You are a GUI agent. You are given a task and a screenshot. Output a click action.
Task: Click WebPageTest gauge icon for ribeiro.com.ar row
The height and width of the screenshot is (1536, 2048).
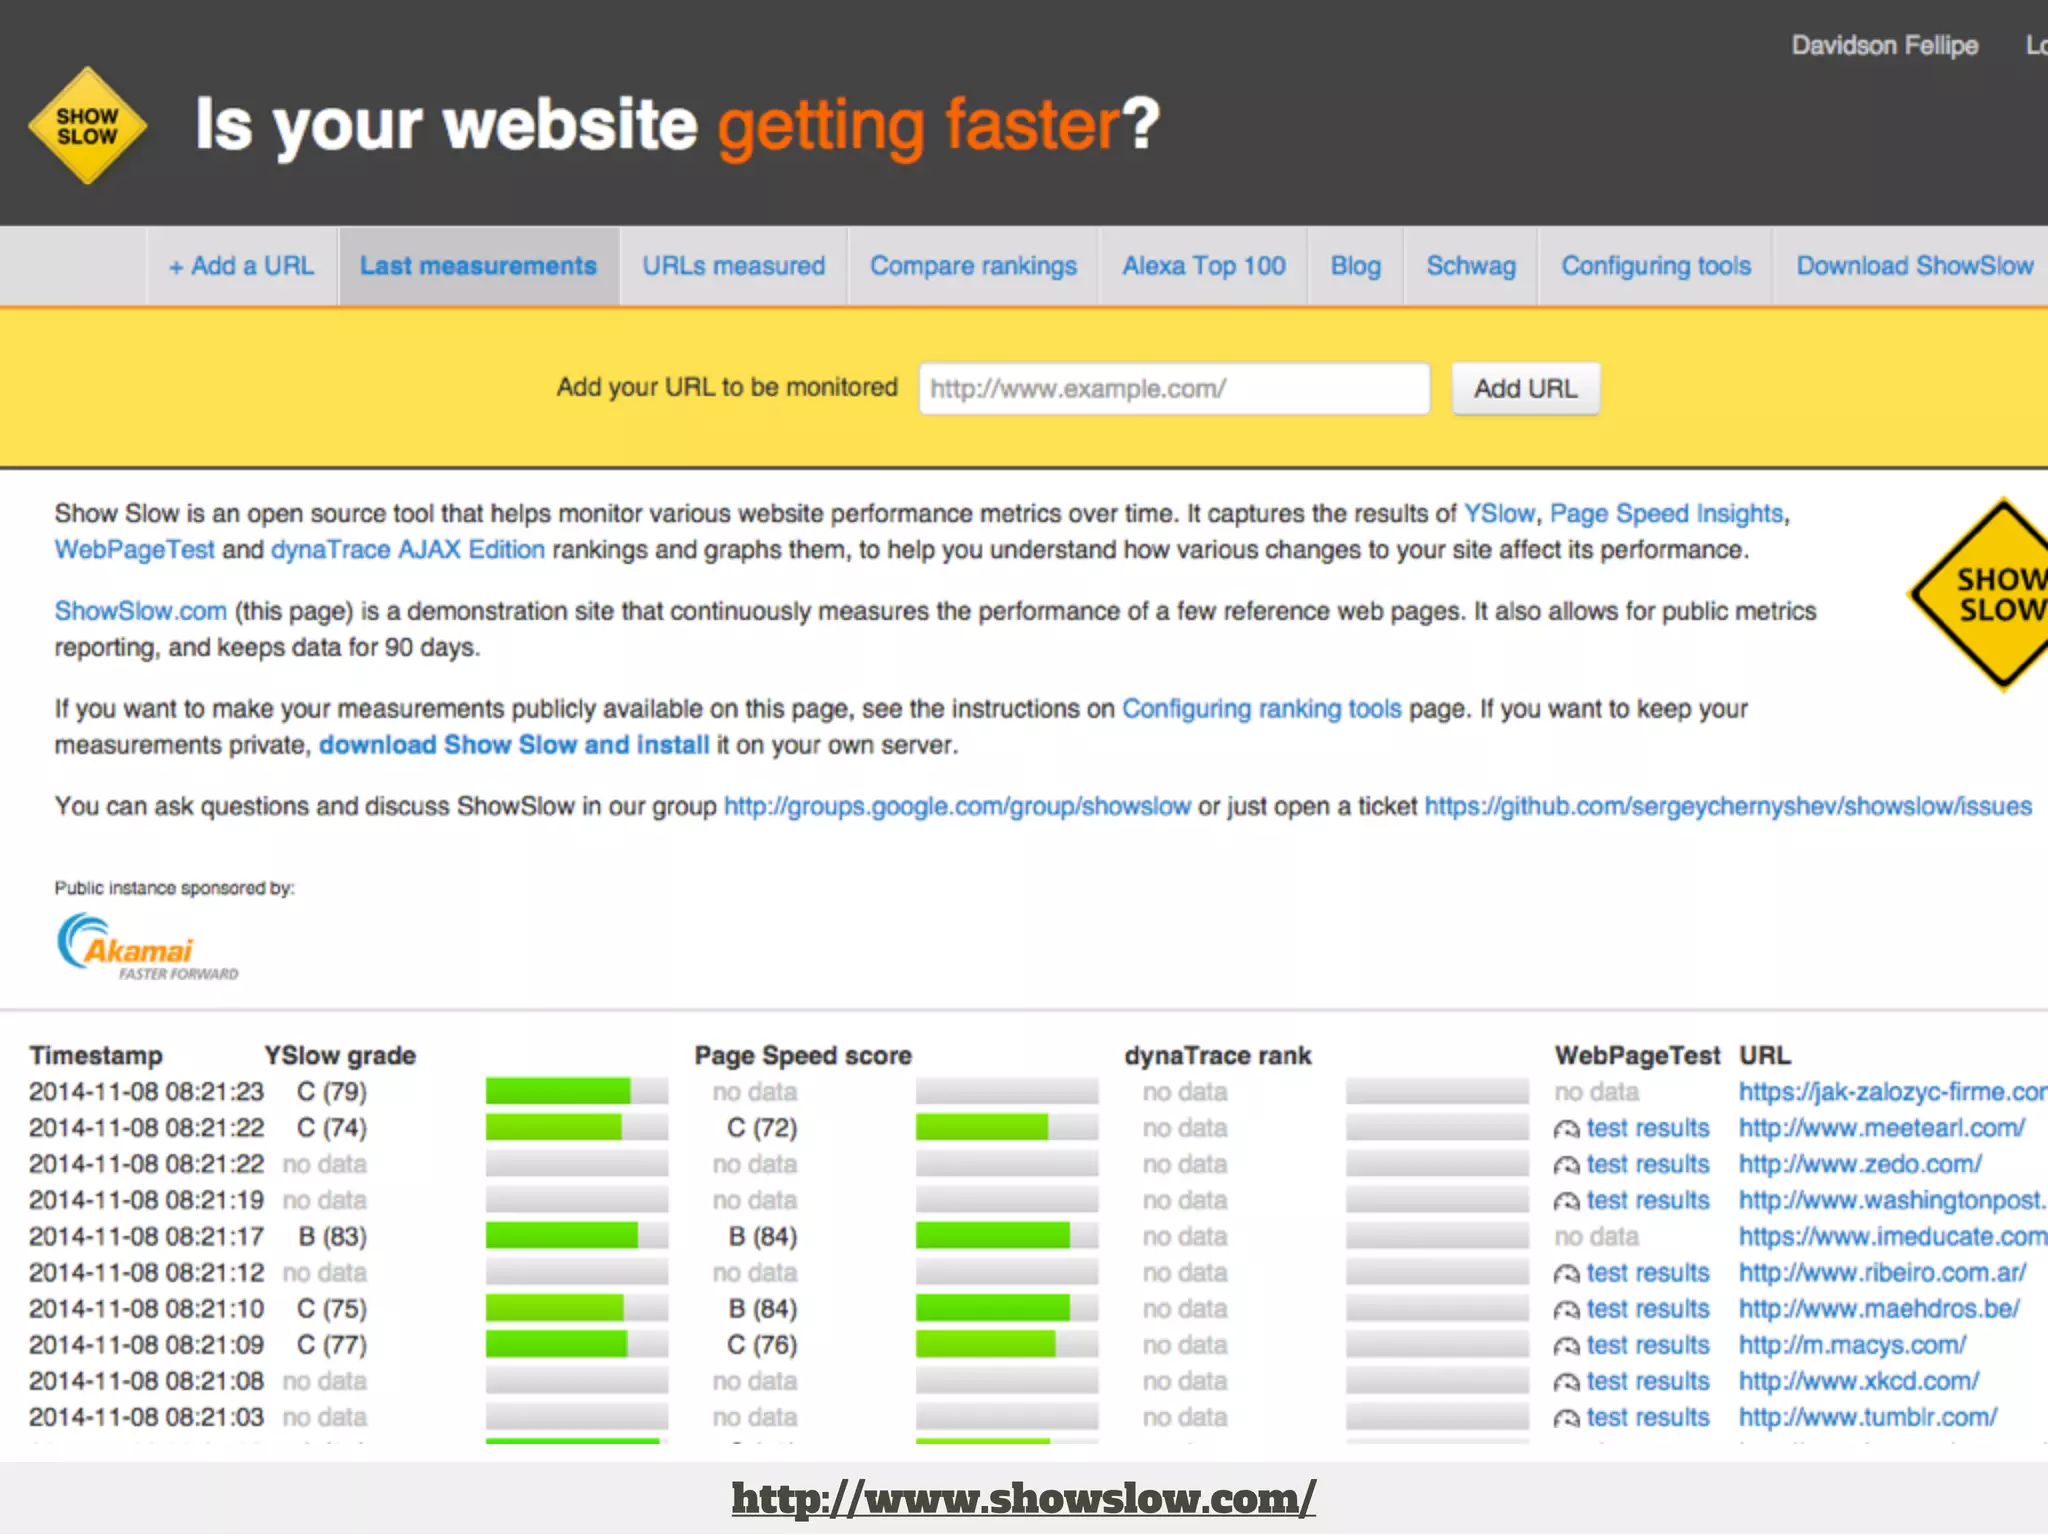click(x=1566, y=1274)
